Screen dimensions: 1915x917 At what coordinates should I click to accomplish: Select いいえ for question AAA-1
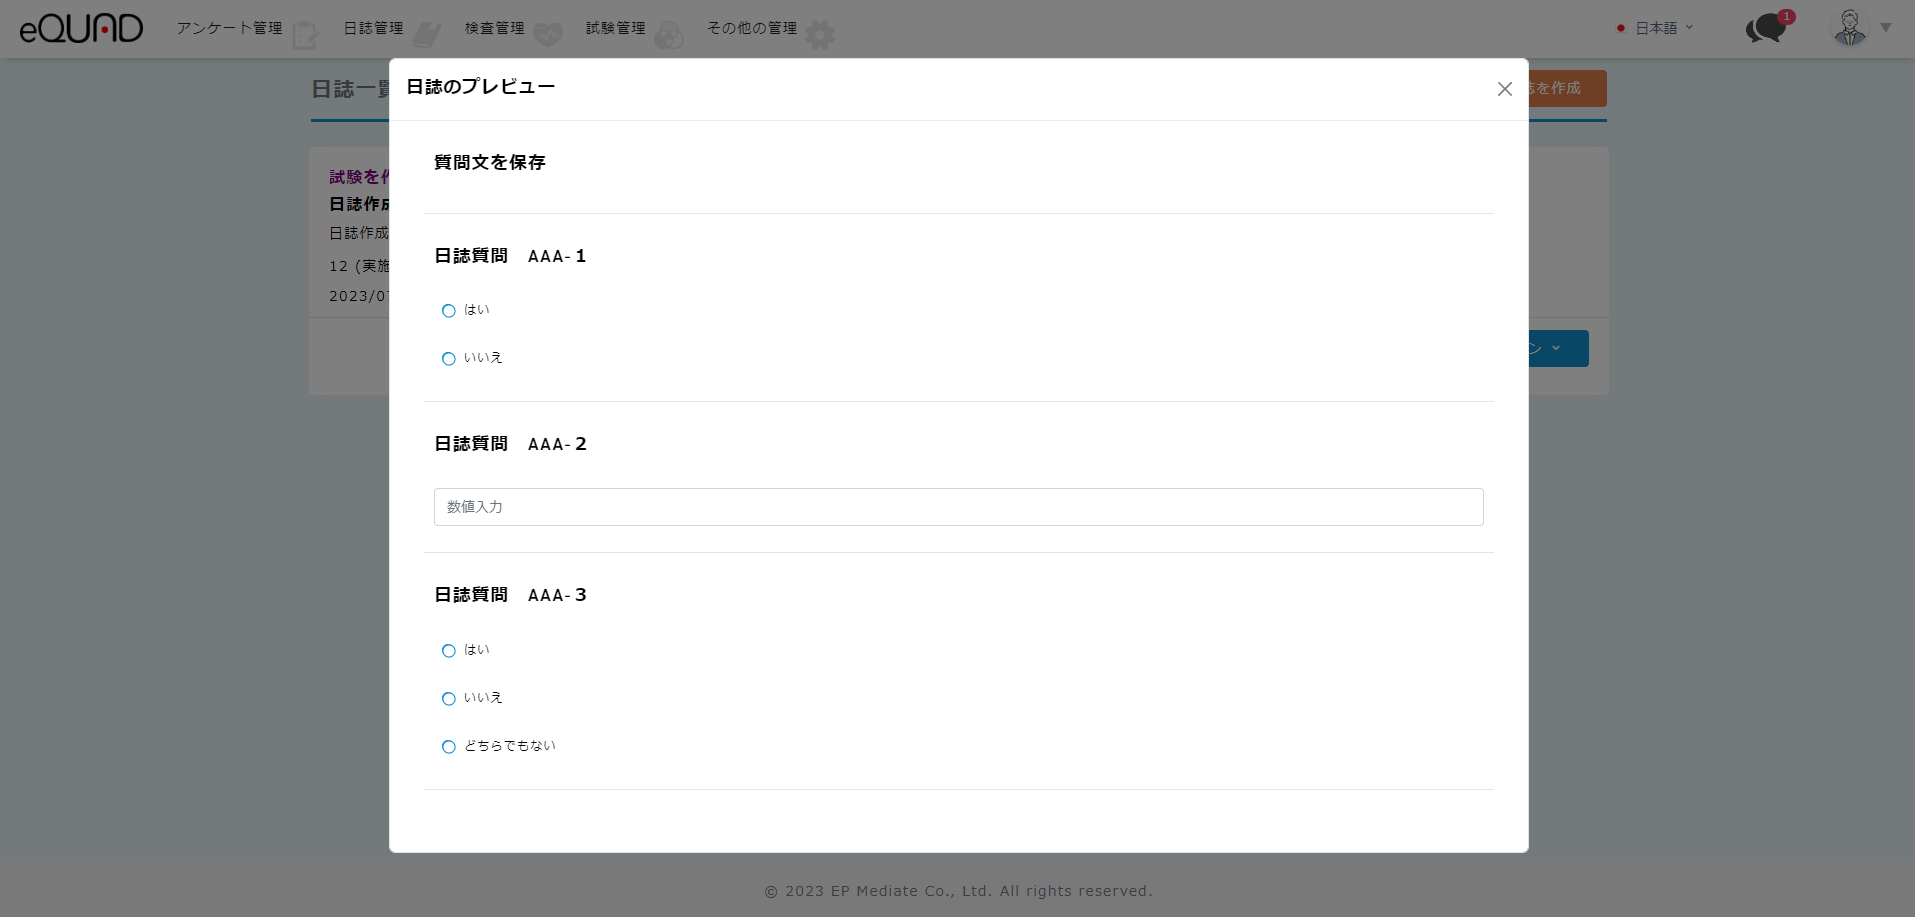pyautogui.click(x=449, y=359)
